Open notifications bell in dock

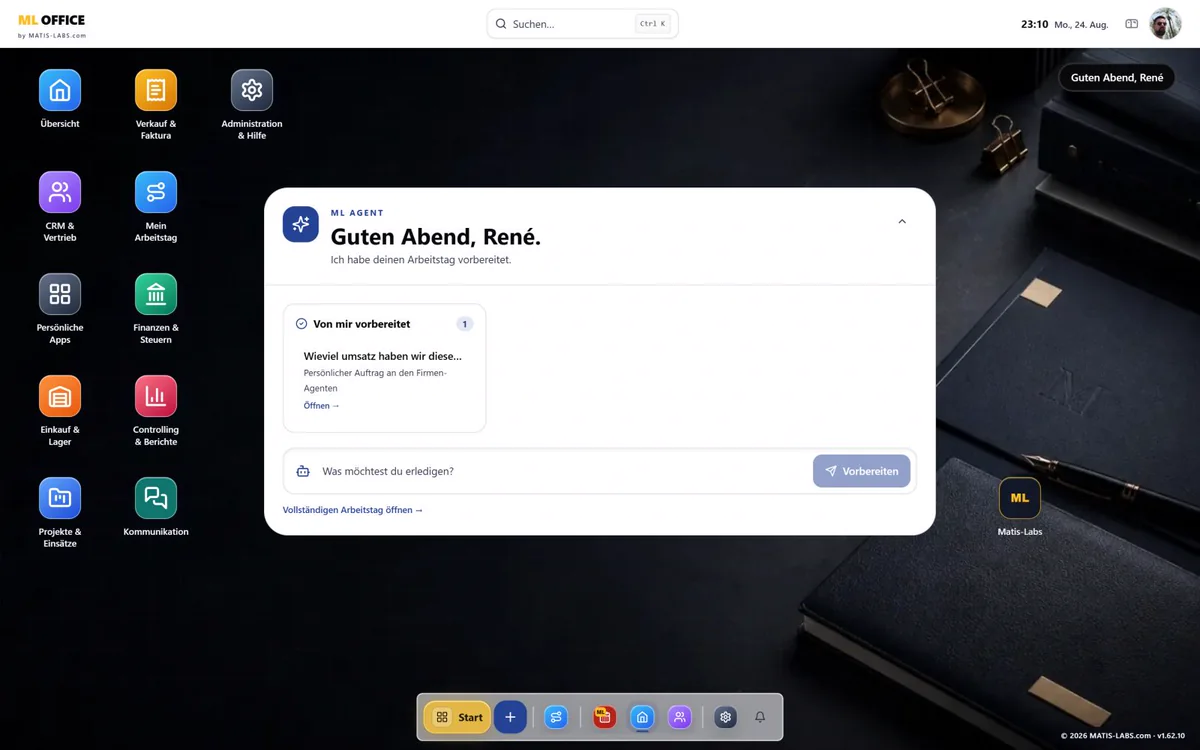pyautogui.click(x=760, y=717)
